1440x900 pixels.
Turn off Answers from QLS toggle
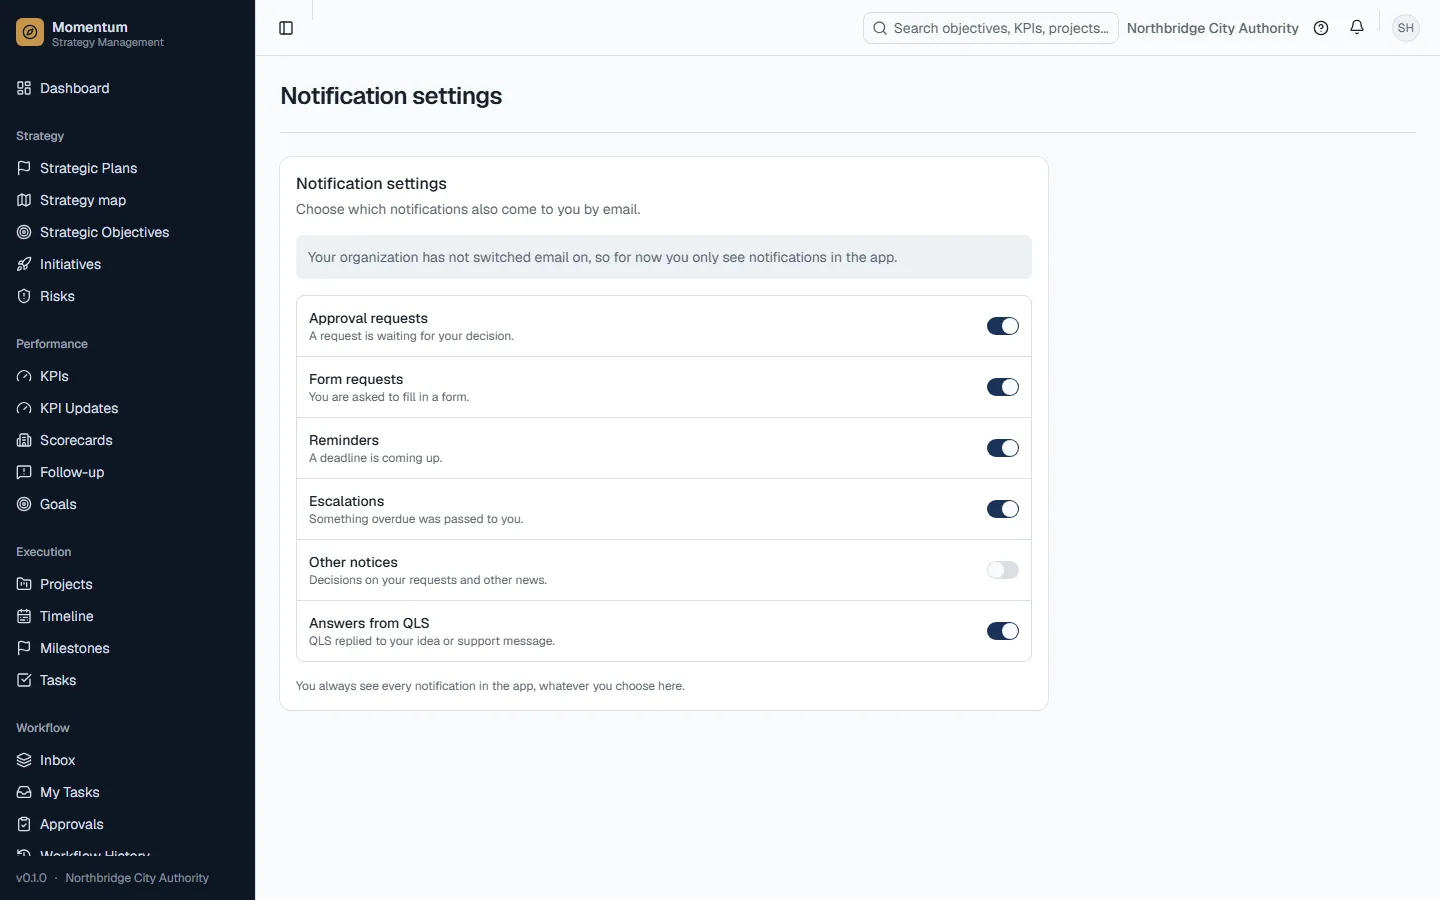tap(1003, 631)
